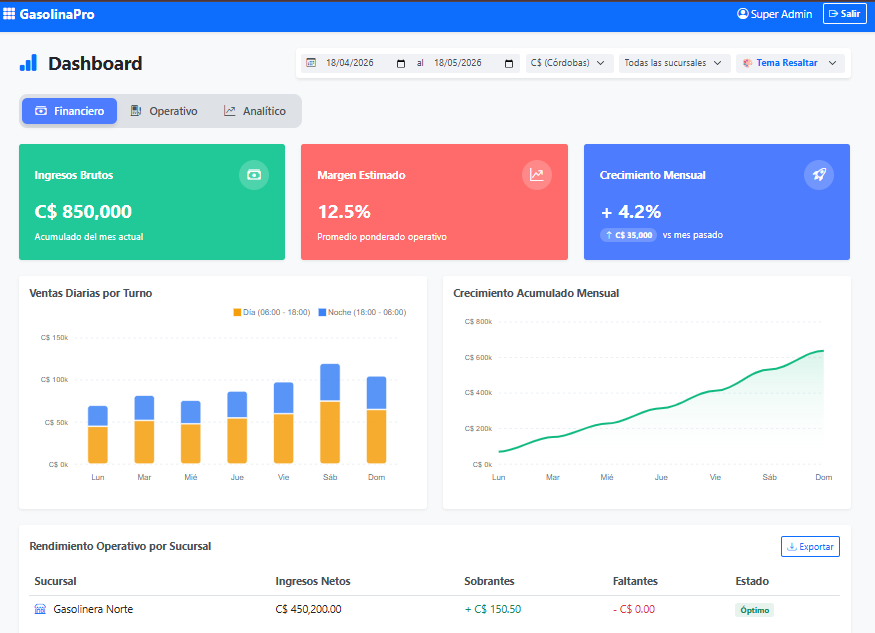Viewport: 875px width, 633px height.
Task: Click the - C$ 0.00 shortage cell
Action: 634,609
